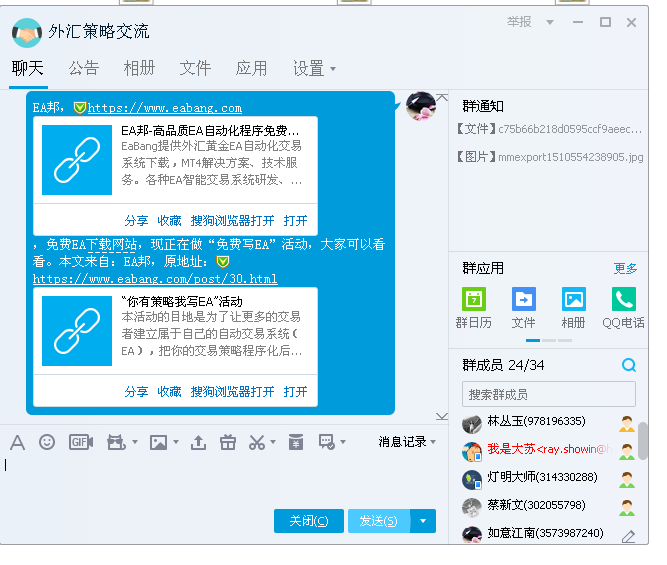Open the 【文件】c75b66b218d... notice
Viewport: 667px width, 565px height.
click(549, 129)
